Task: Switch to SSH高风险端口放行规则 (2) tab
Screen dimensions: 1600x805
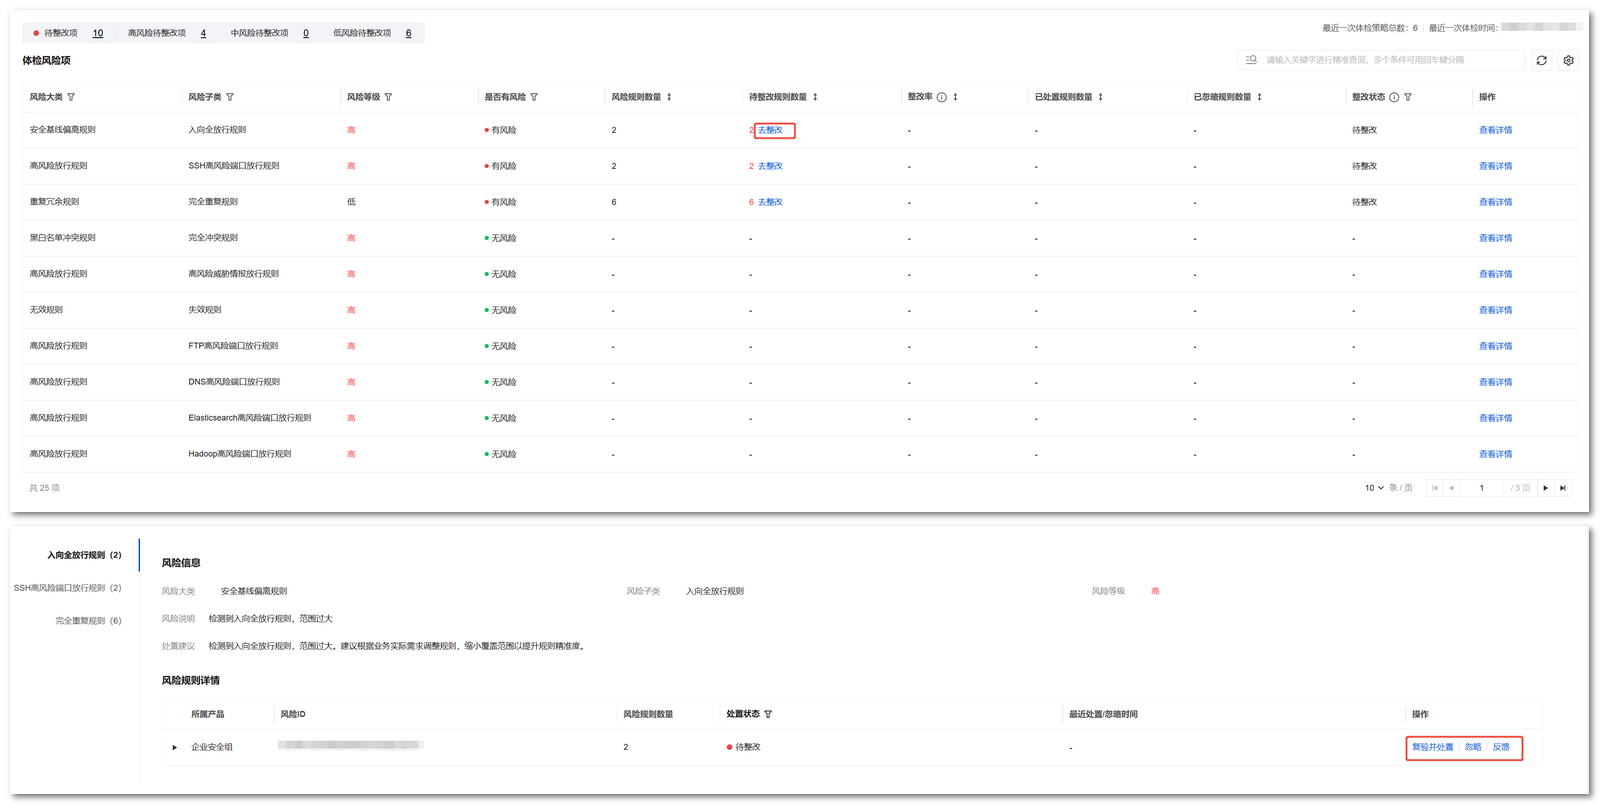Action: click(67, 588)
